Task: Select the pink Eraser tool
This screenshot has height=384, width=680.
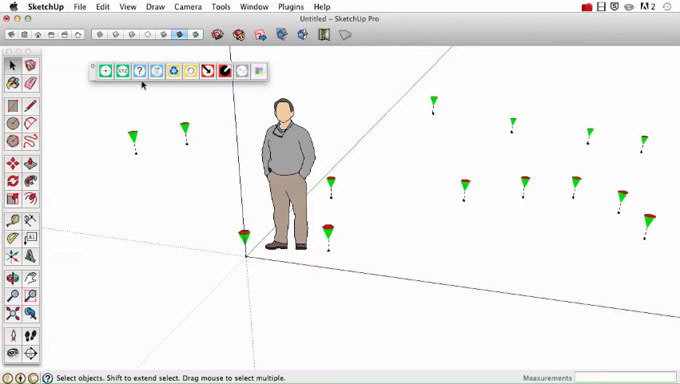Action: 30,83
